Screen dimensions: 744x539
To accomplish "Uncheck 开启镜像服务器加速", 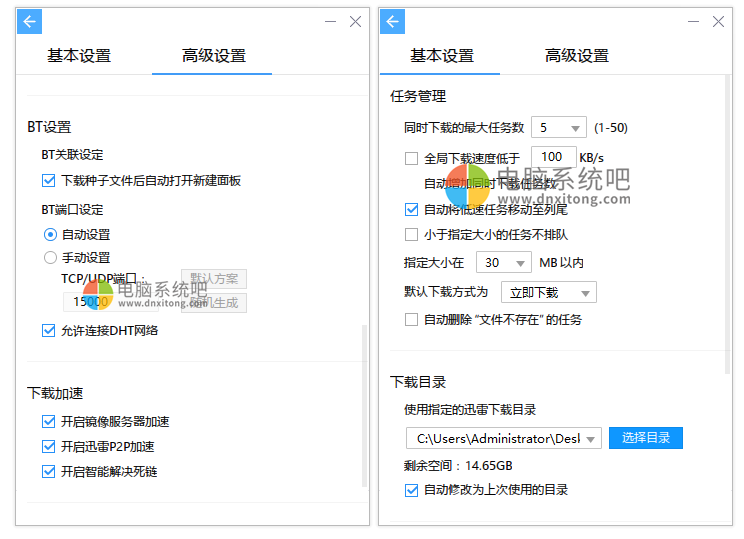I will tap(49, 422).
